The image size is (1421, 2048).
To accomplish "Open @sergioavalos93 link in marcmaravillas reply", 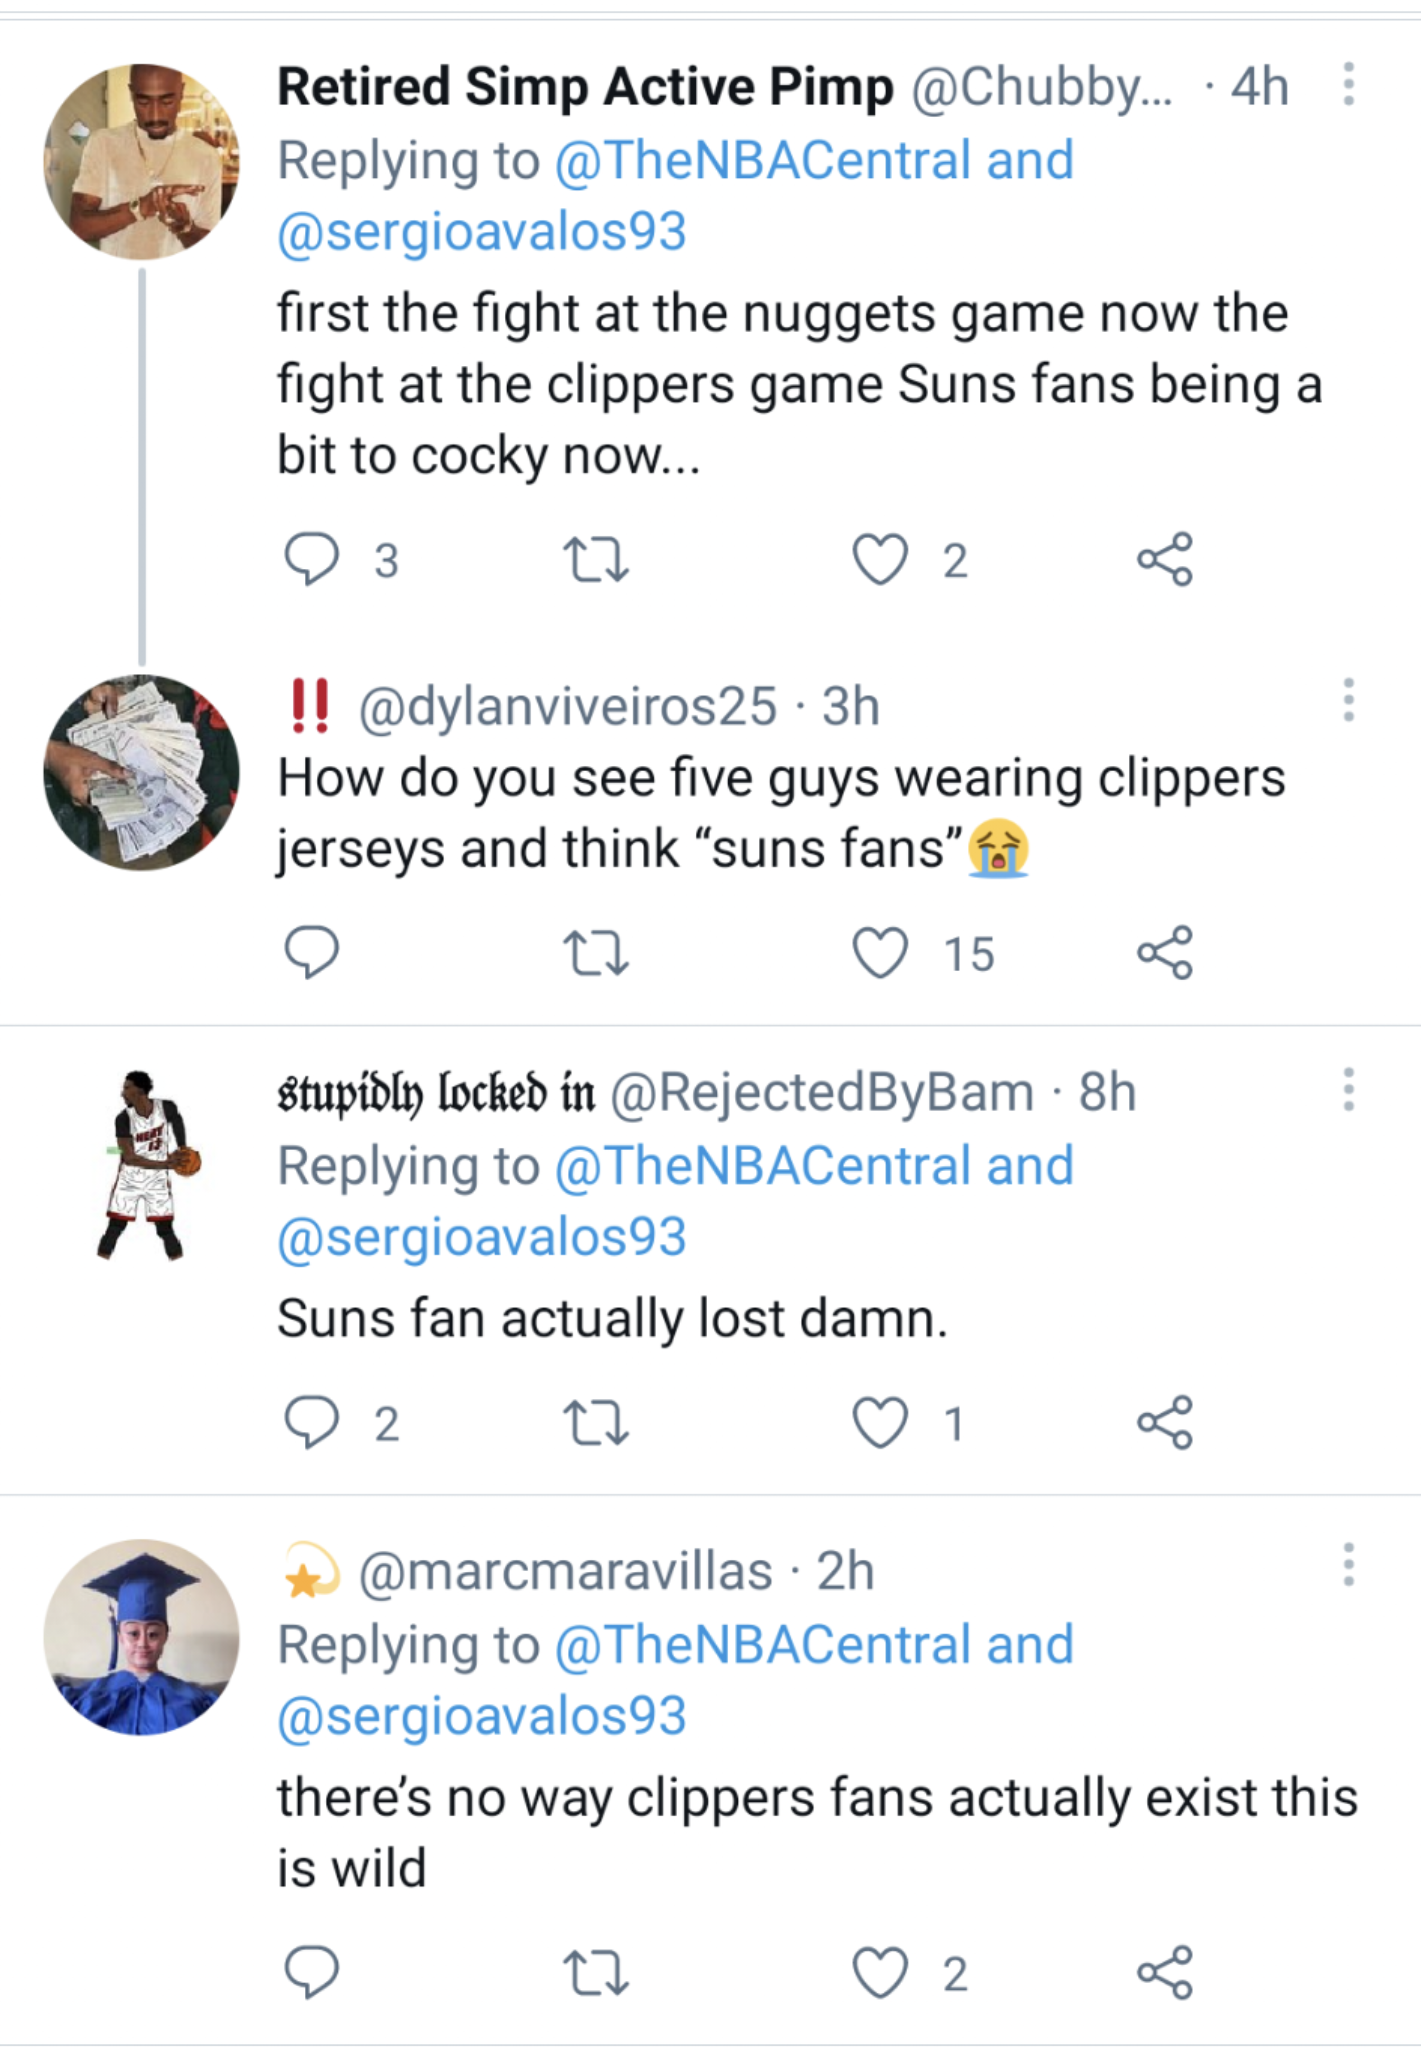I will coord(482,1716).
